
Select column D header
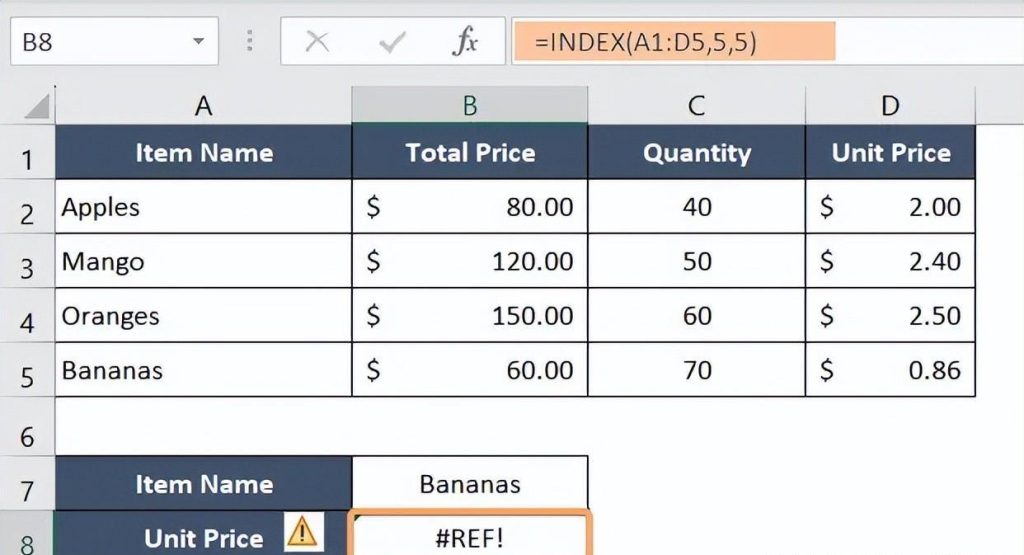coord(890,106)
